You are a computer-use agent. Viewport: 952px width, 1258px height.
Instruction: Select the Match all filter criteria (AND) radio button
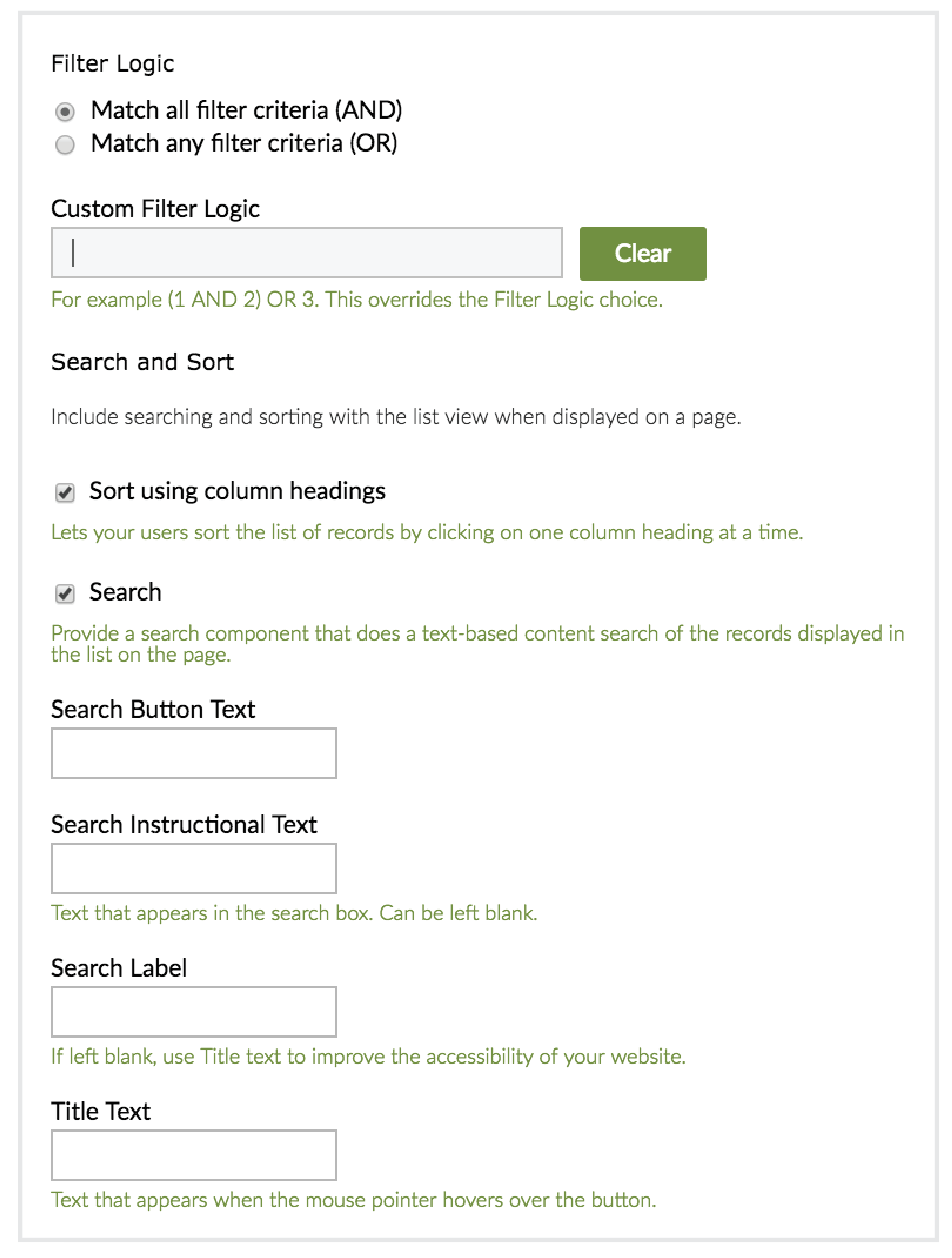[x=65, y=111]
